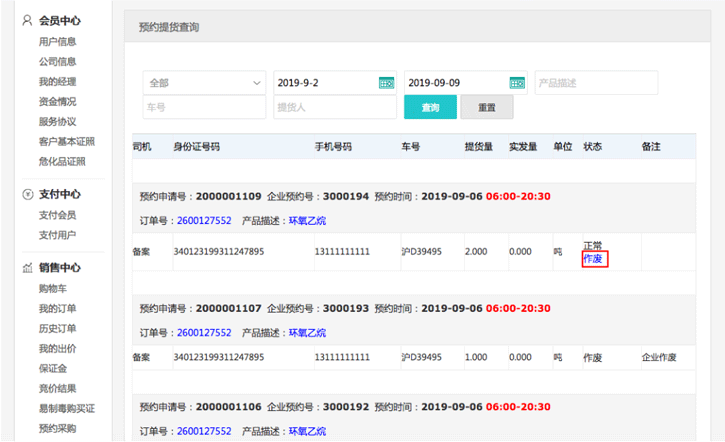725x442 pixels.
Task: Click 会员中心 section heading
Action: [60, 20]
